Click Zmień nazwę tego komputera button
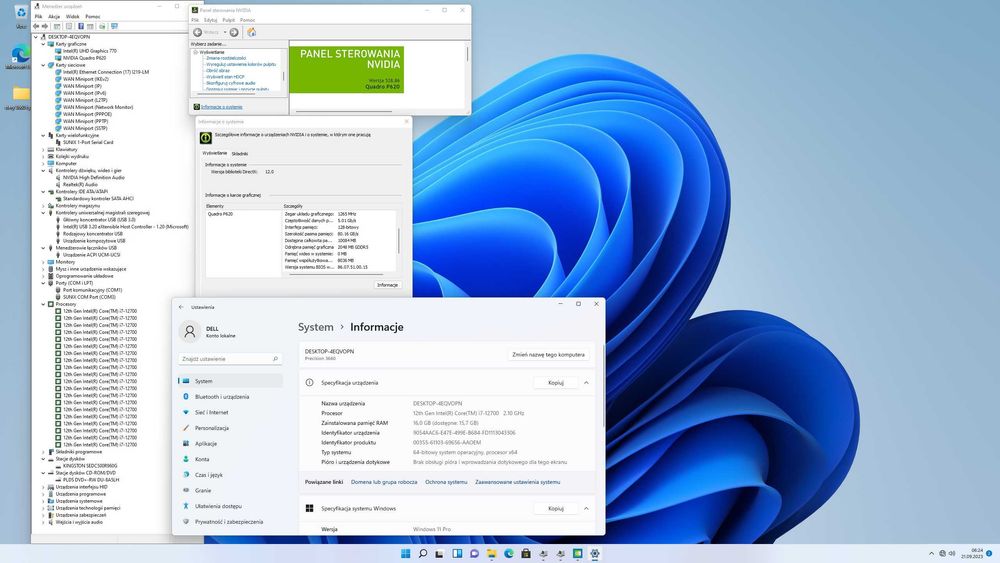 point(548,355)
